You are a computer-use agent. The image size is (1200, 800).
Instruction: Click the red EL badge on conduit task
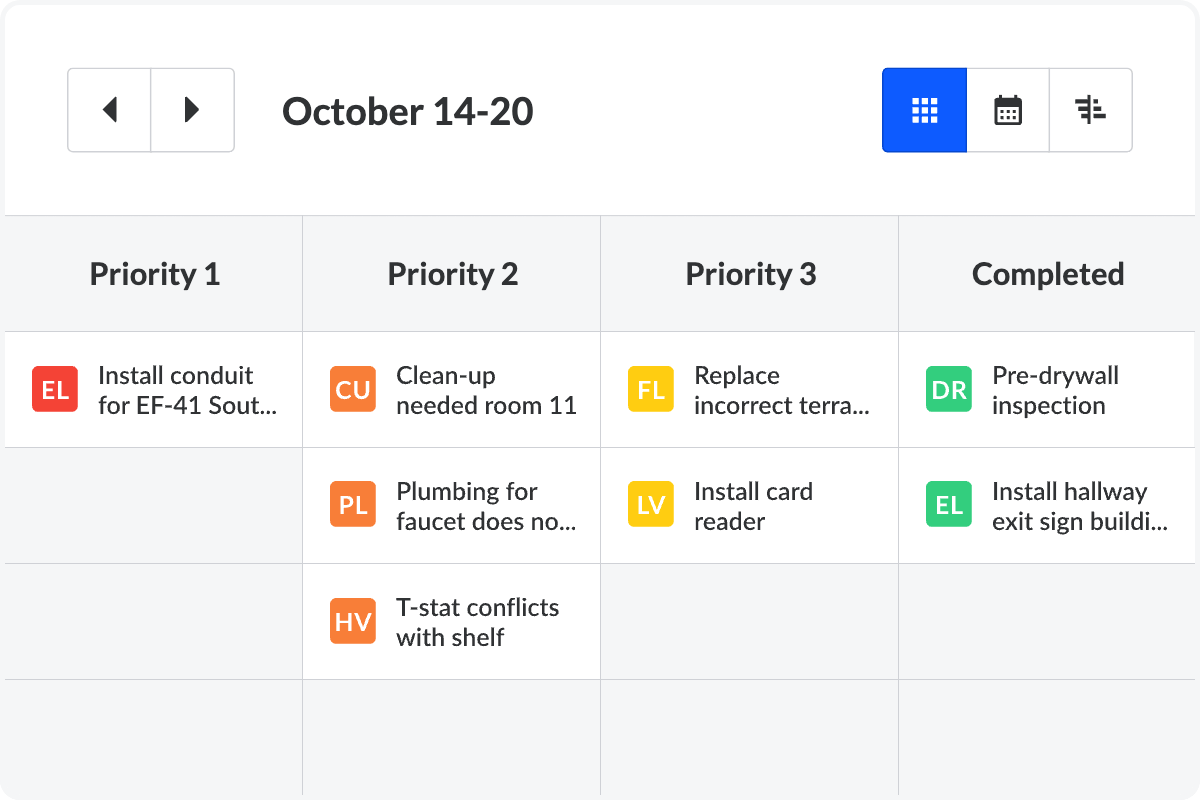54,390
